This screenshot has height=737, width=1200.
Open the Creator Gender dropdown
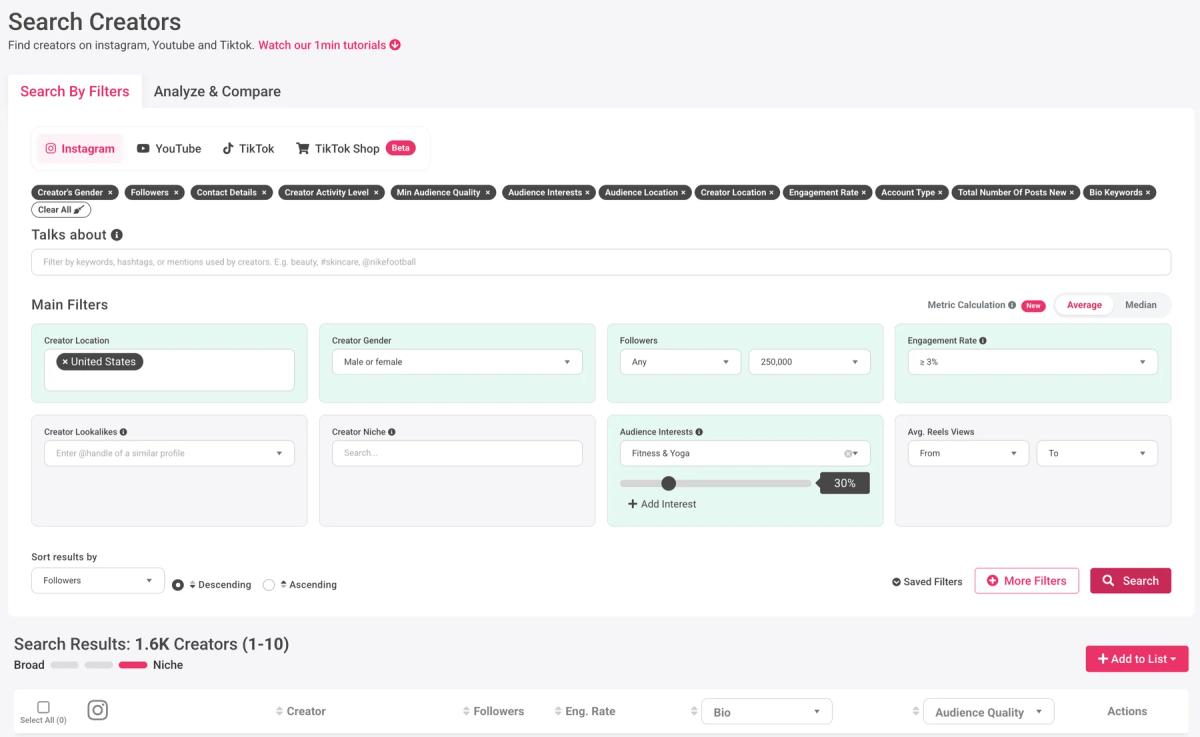click(457, 362)
